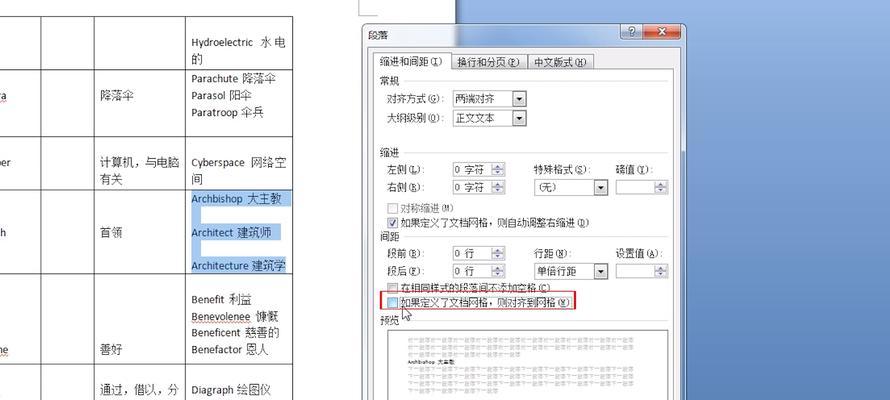
Task: Click the 'Benefactor 恩人' line
Action: pos(229,350)
